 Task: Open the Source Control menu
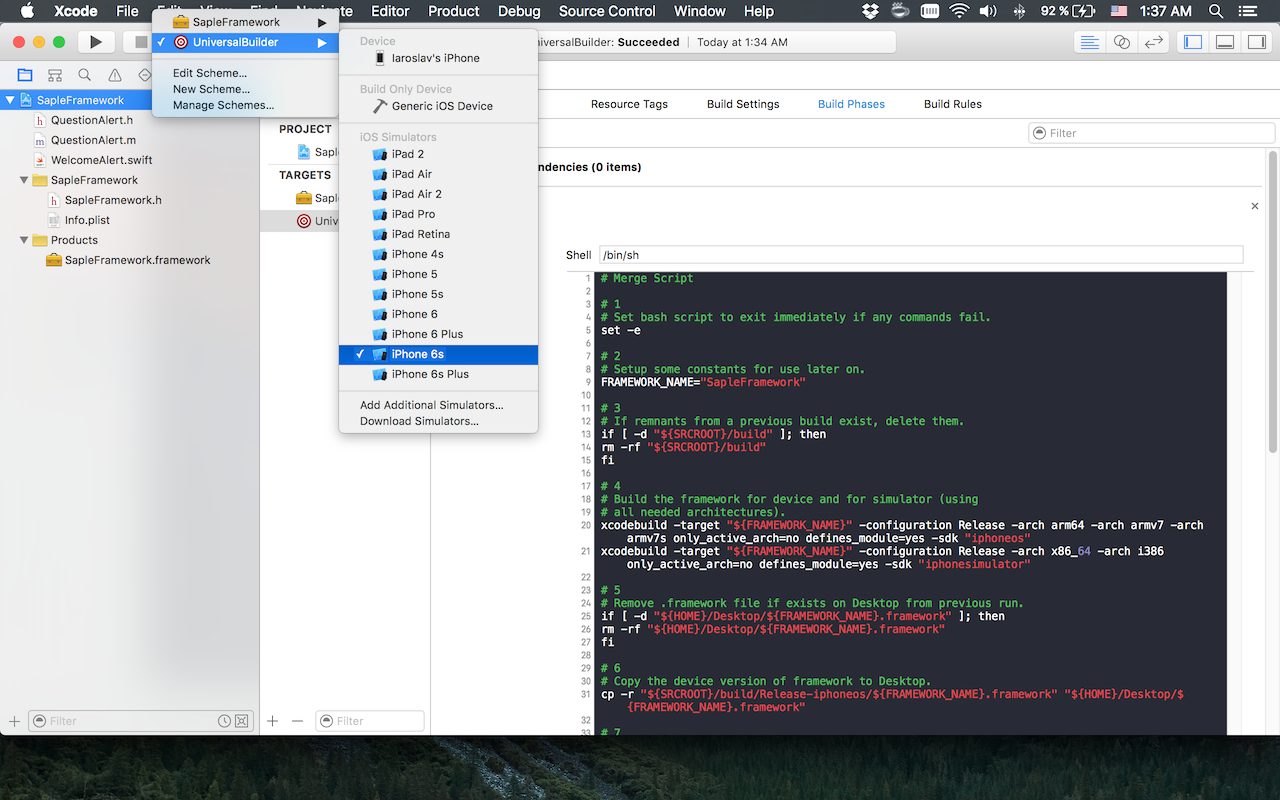click(607, 11)
